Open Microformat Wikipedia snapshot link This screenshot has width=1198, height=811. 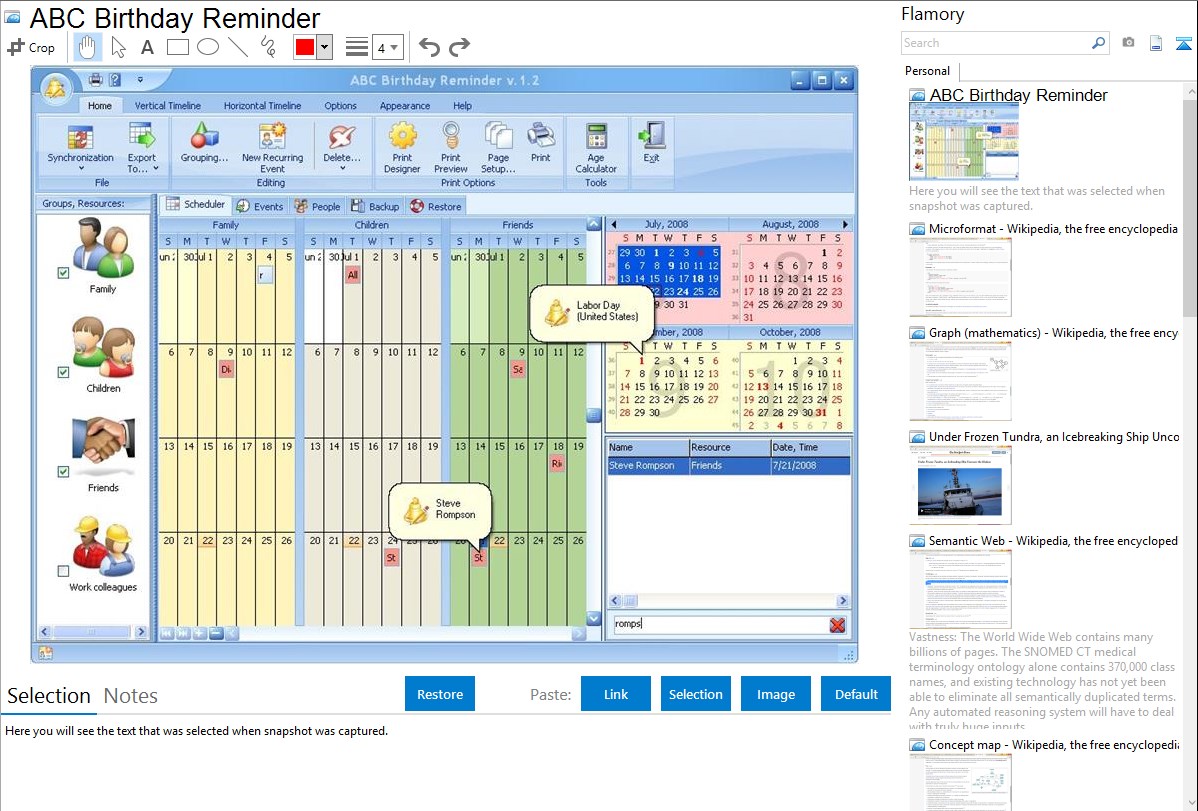tap(1053, 229)
